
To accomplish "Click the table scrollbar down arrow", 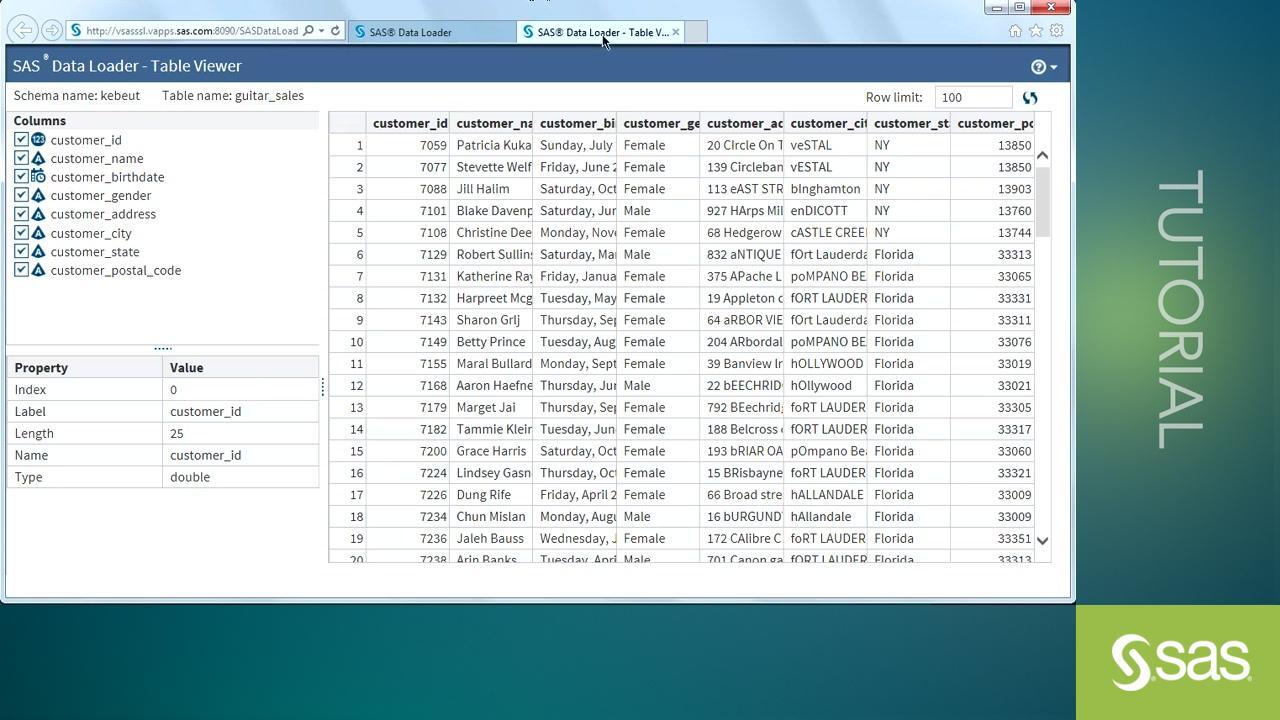I will [x=1042, y=541].
